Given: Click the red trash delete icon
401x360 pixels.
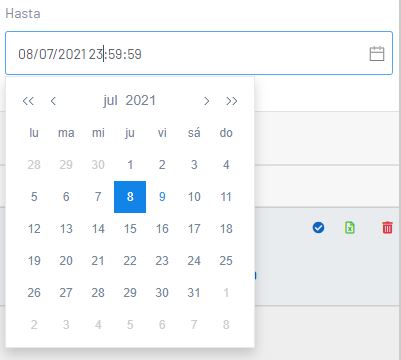Looking at the screenshot, I should click(387, 228).
